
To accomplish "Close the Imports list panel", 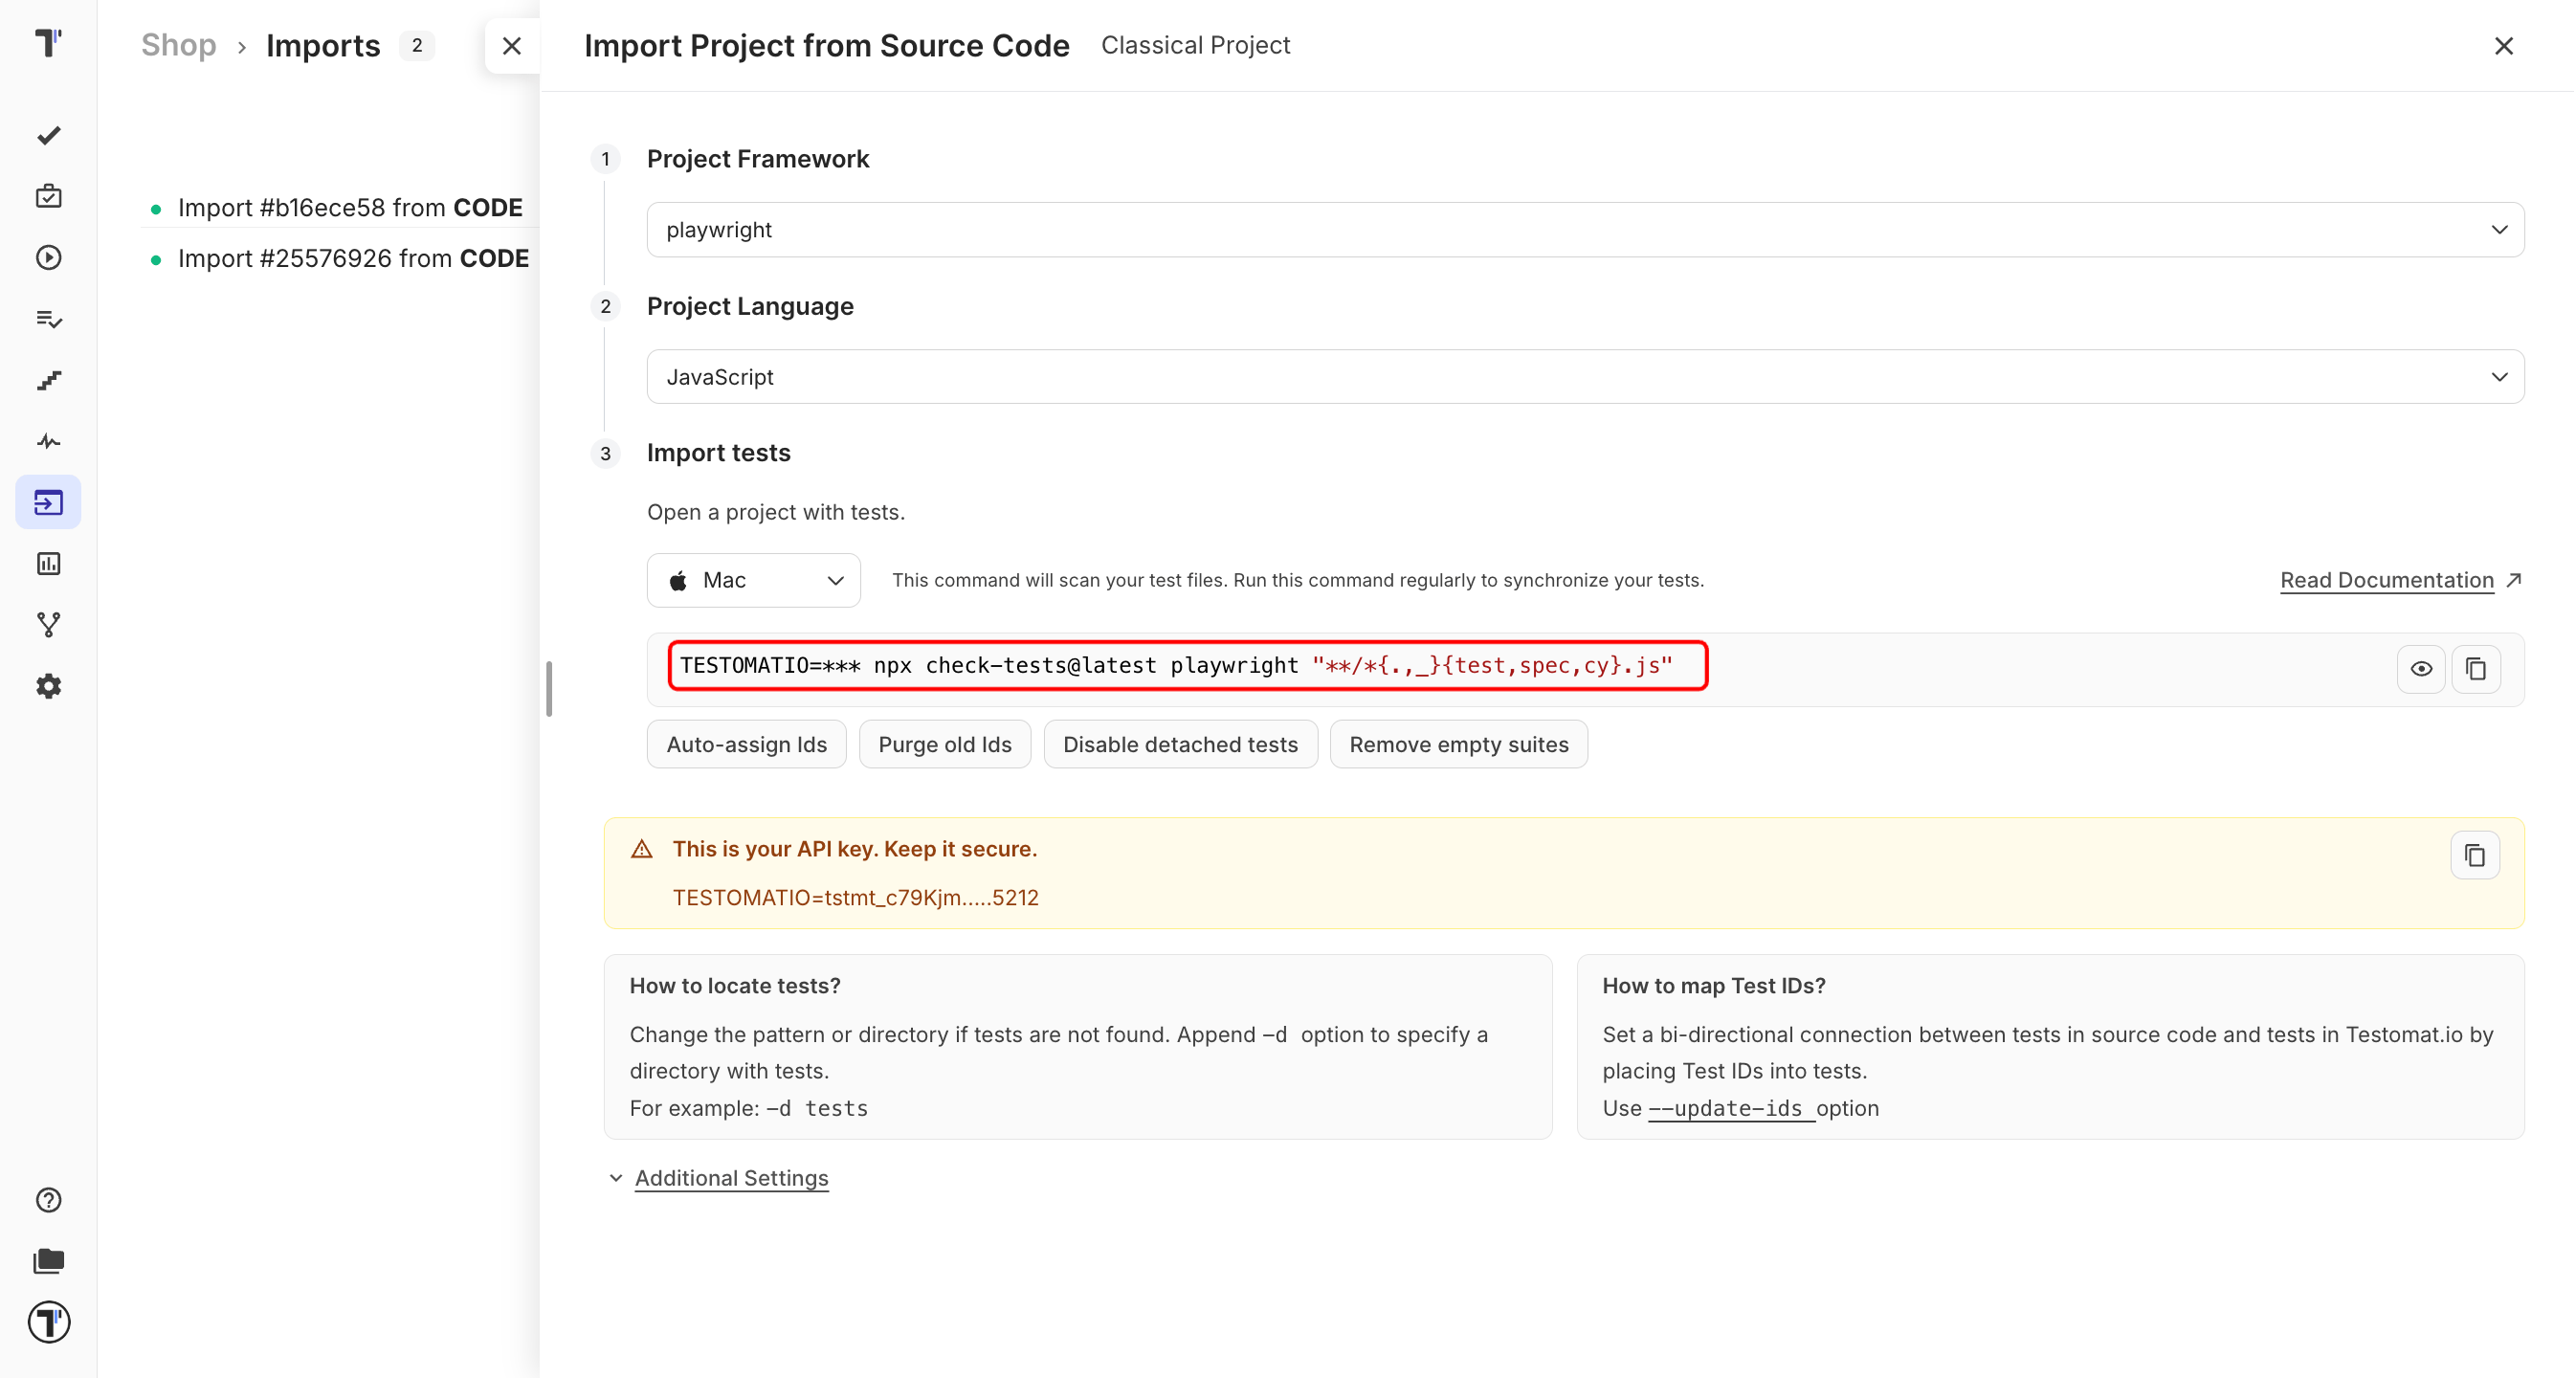I will click(511, 45).
